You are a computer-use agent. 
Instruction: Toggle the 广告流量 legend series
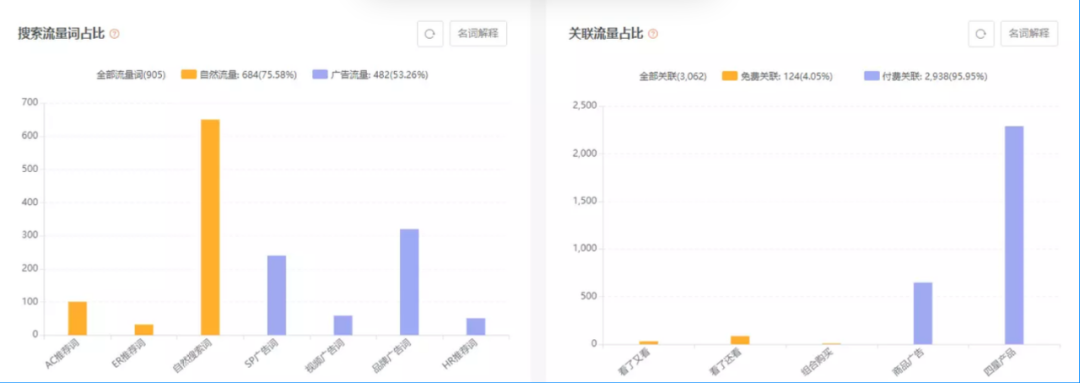[x=370, y=74]
